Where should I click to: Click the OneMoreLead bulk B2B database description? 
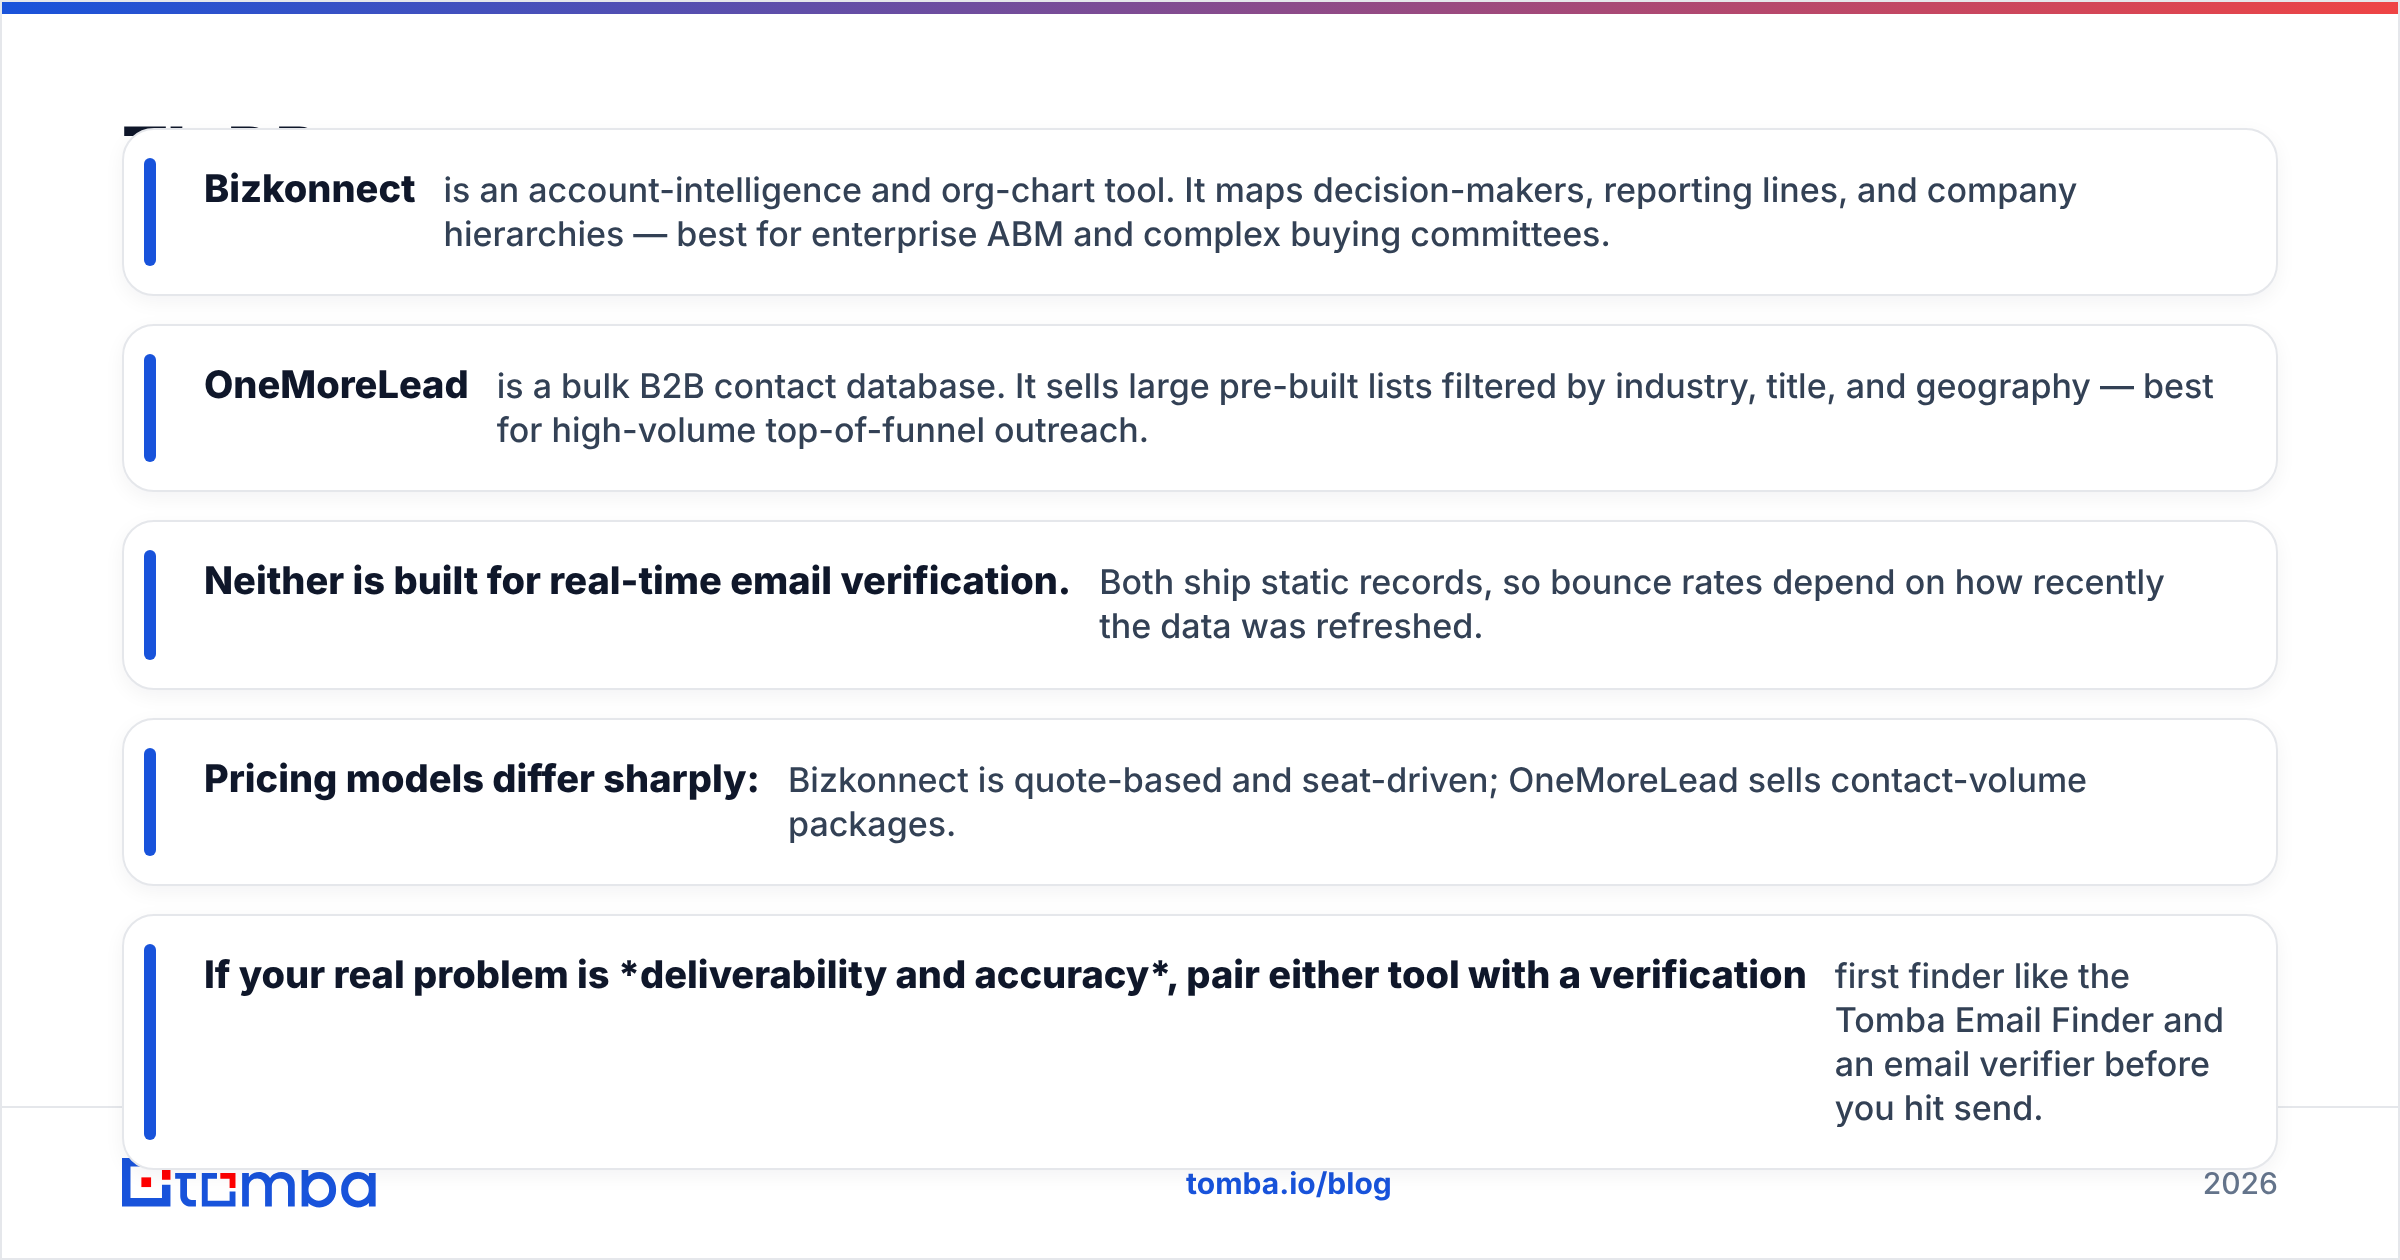(1355, 408)
